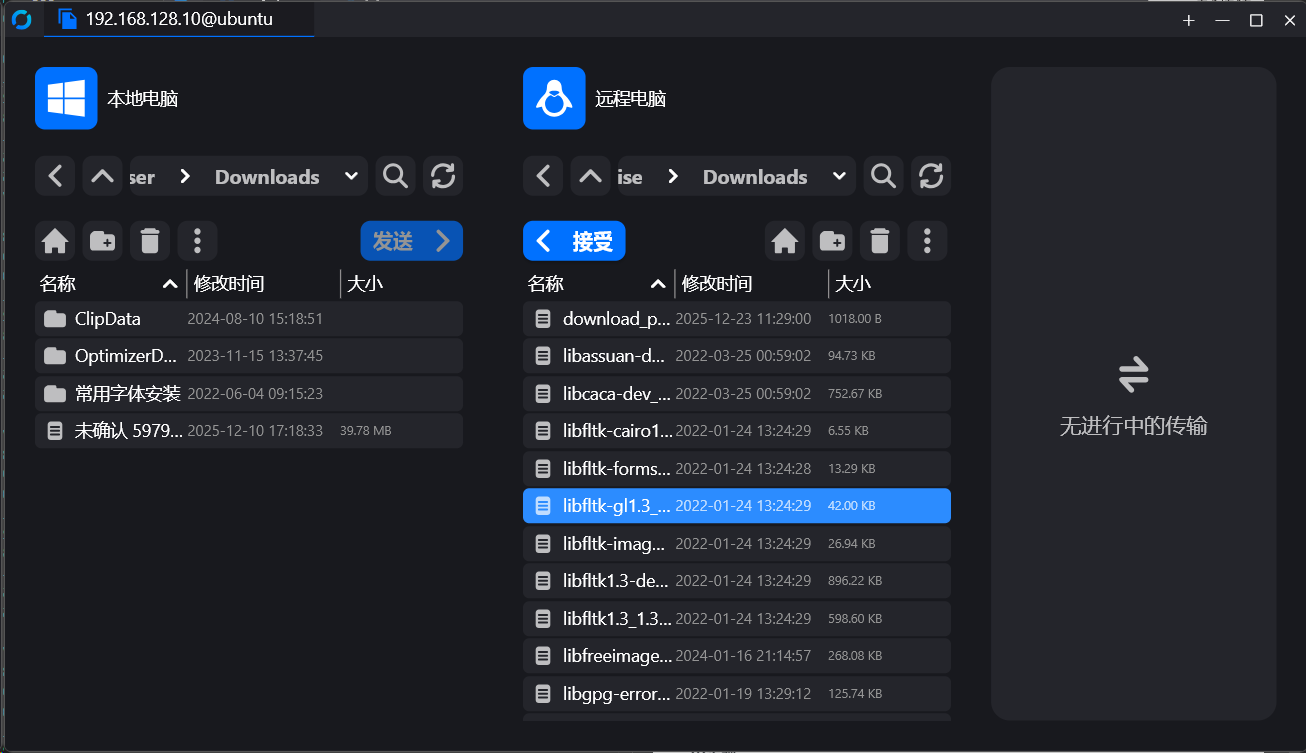Viewport: 1306px width, 753px height.
Task: Click the 接受 receive button
Action: click(x=574, y=241)
